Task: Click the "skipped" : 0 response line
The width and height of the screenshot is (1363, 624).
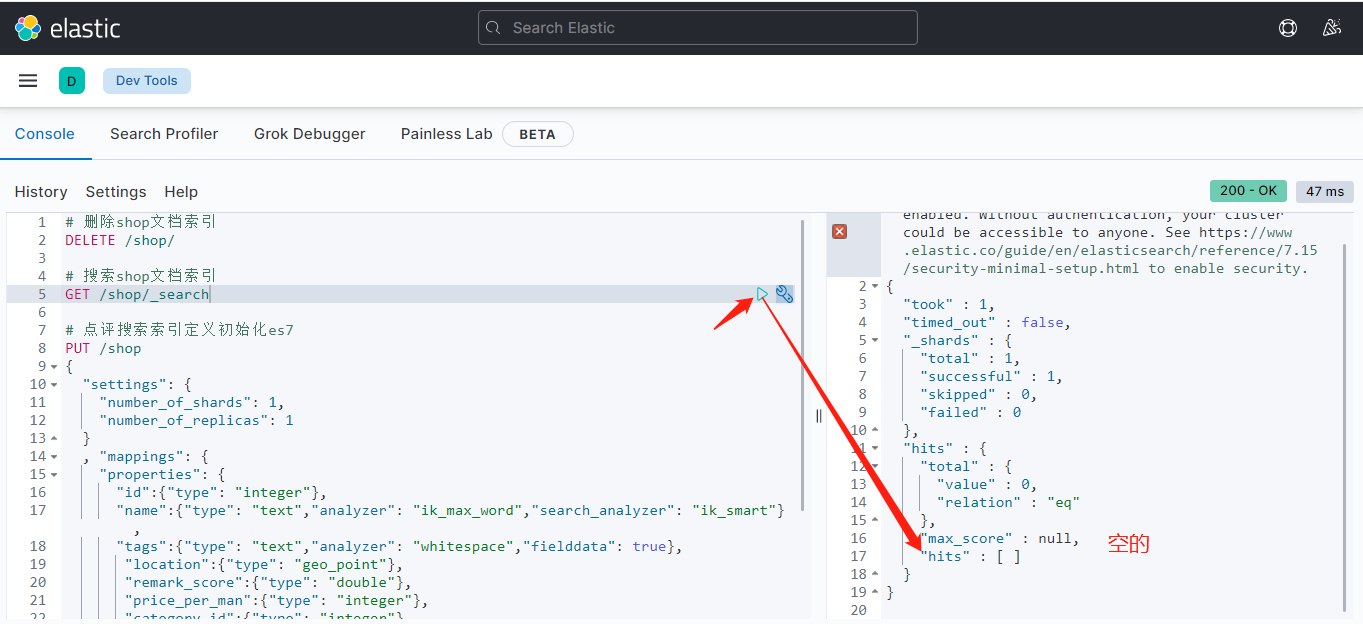Action: (979, 394)
